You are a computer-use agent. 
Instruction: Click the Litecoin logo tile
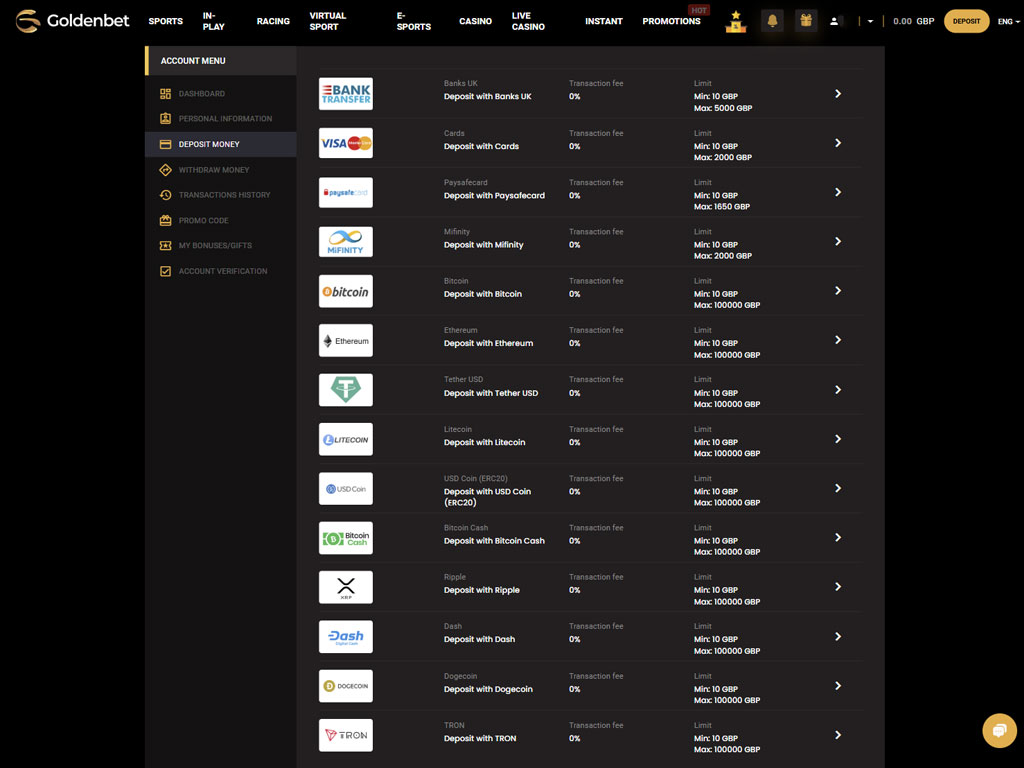coord(345,439)
